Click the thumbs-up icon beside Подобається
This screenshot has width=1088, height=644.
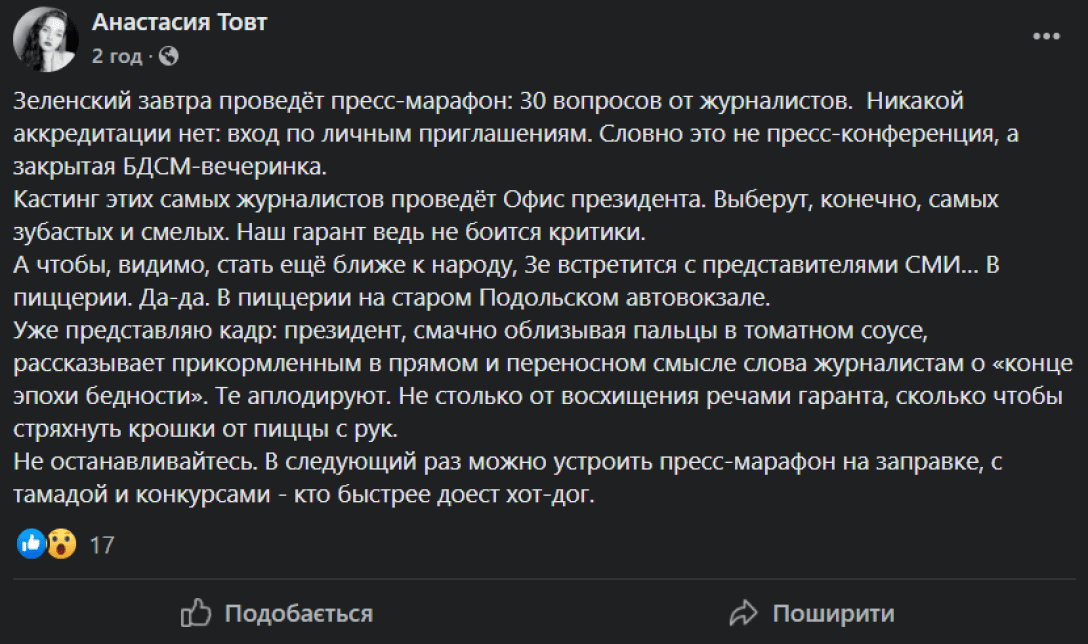tap(194, 612)
